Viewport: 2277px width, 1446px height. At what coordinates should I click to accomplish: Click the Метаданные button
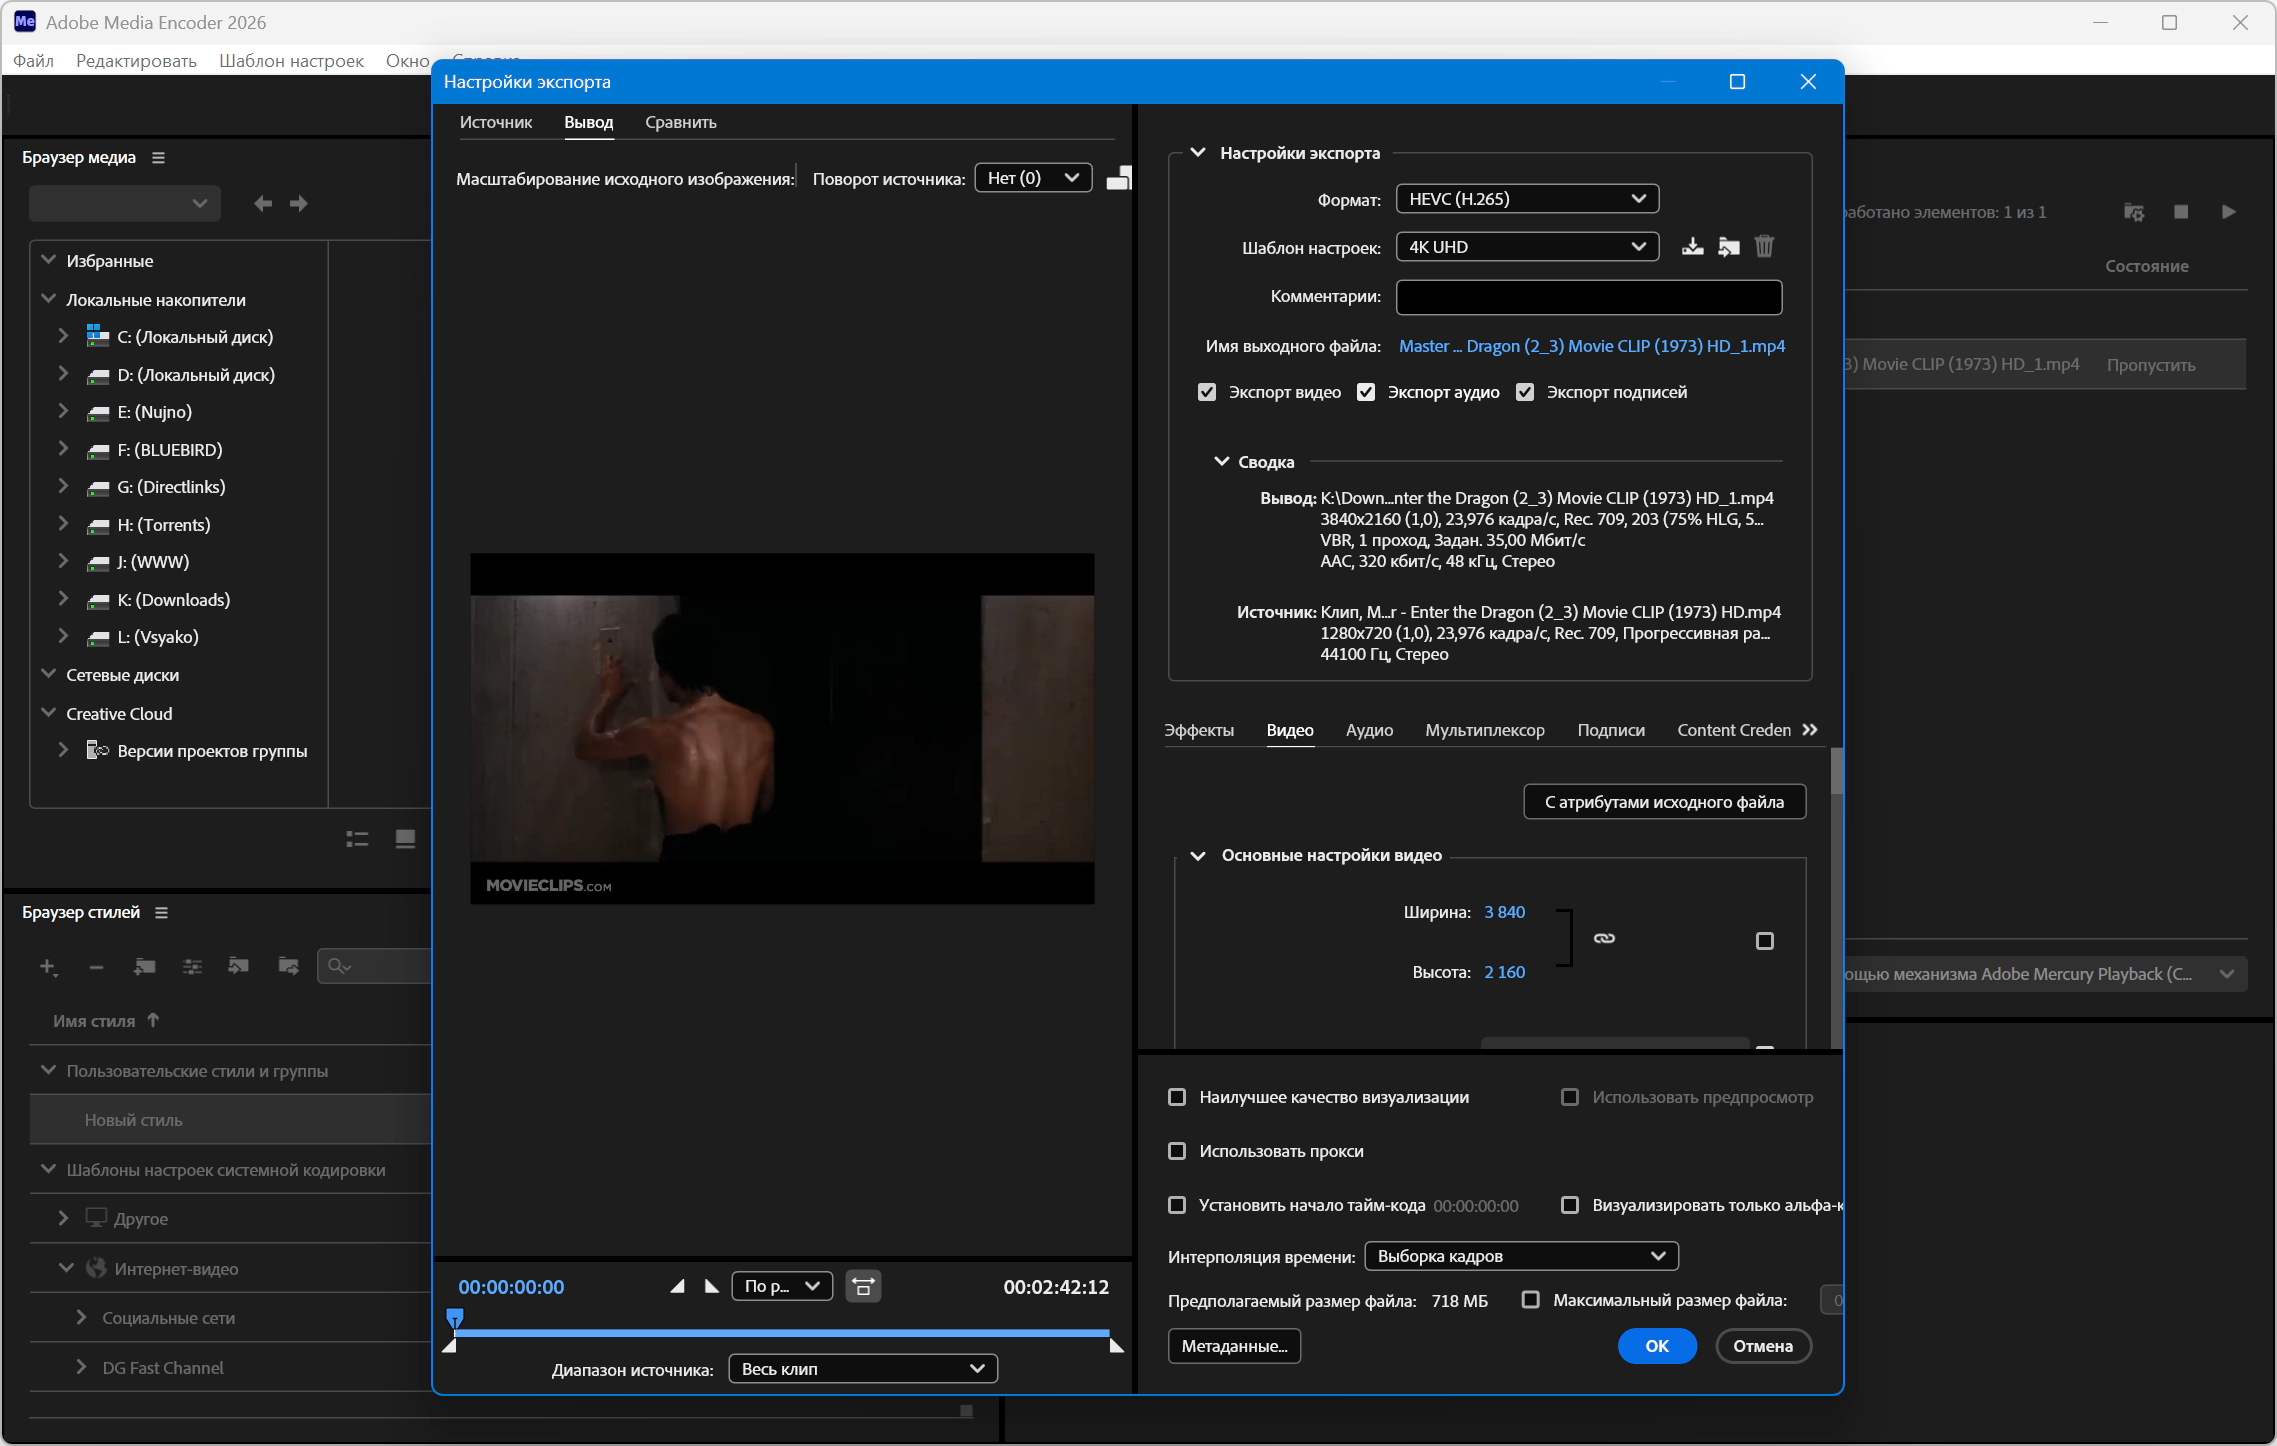1234,1346
